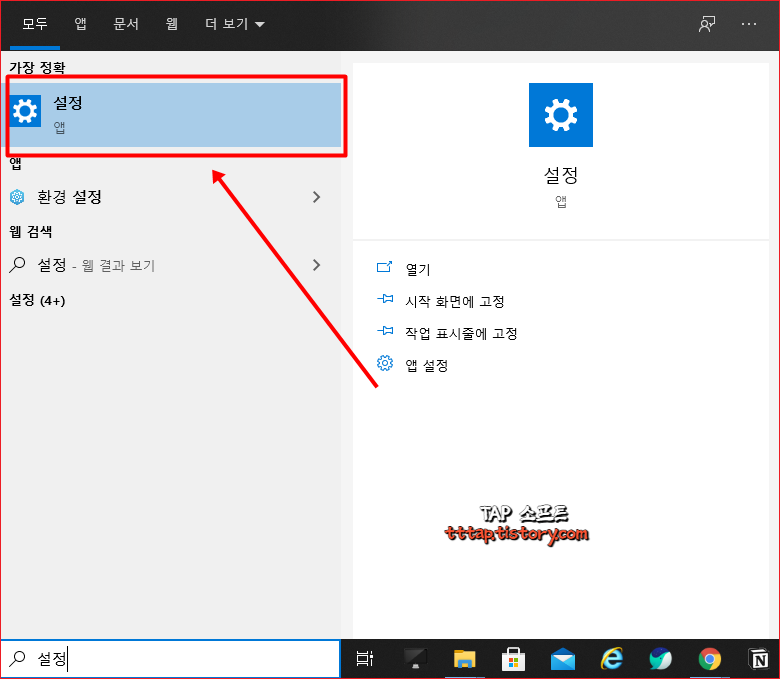Click the 웹 검색 section header
780x679 pixels.
tap(31, 231)
